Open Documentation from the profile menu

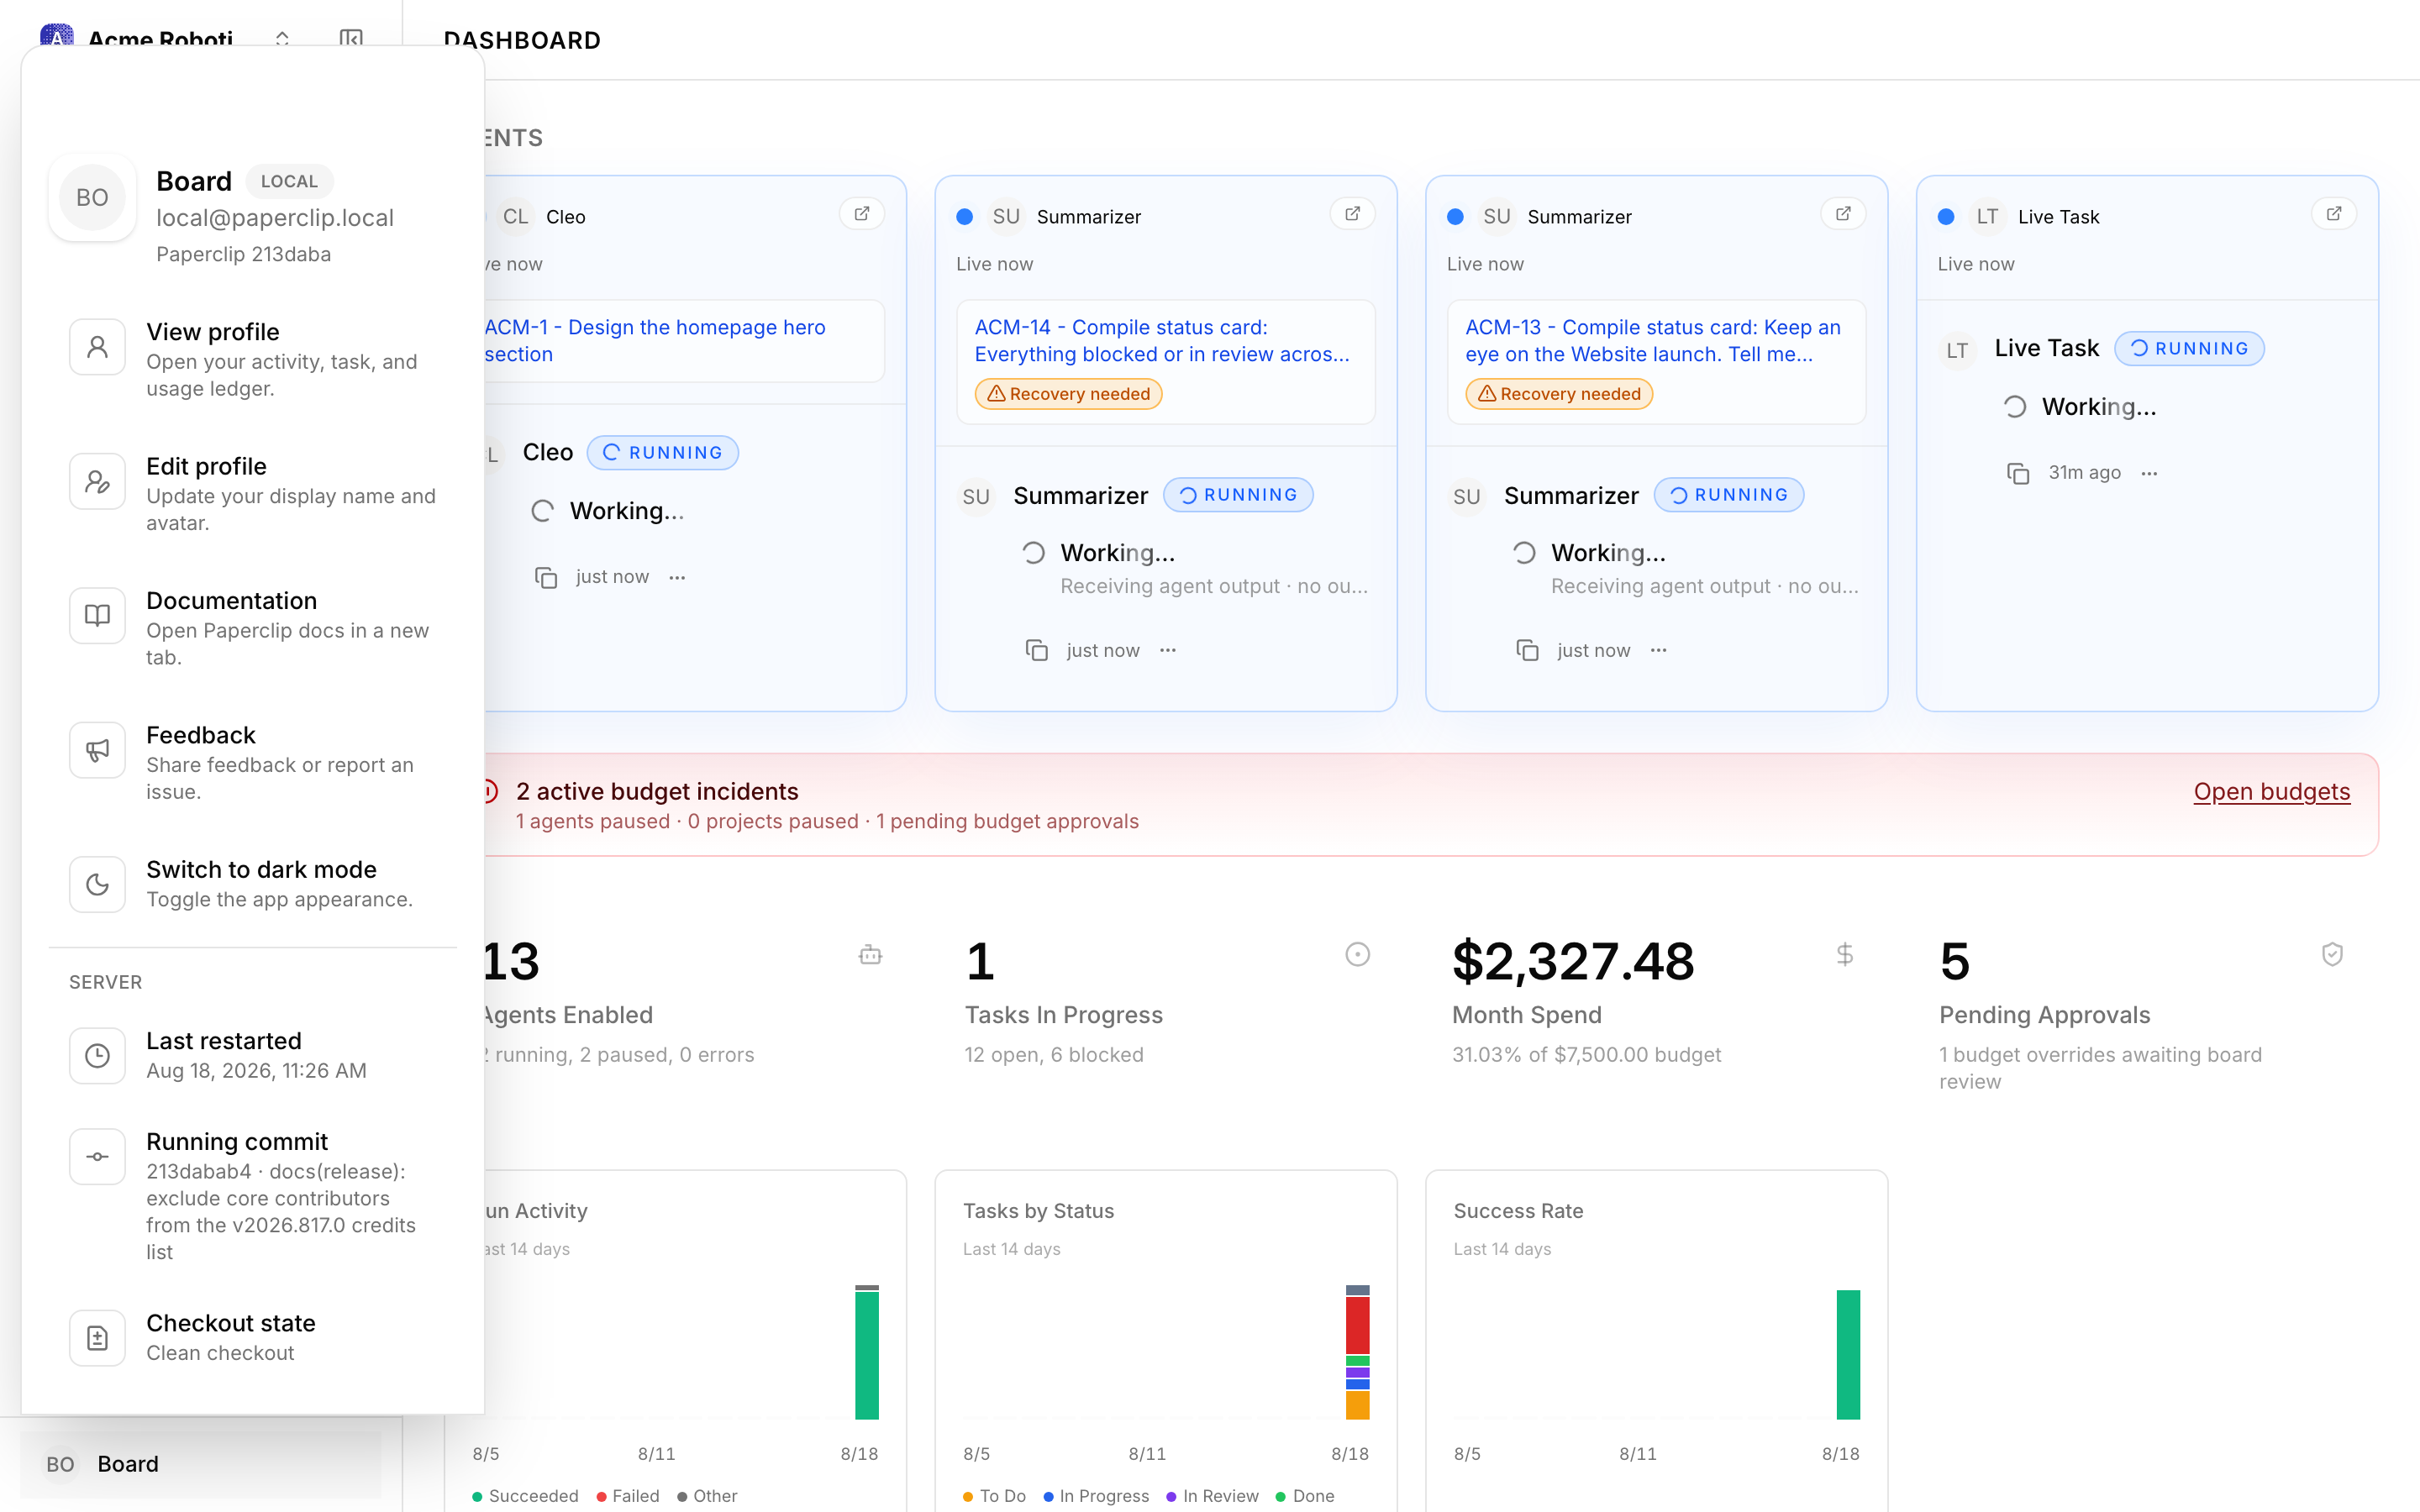253,628
